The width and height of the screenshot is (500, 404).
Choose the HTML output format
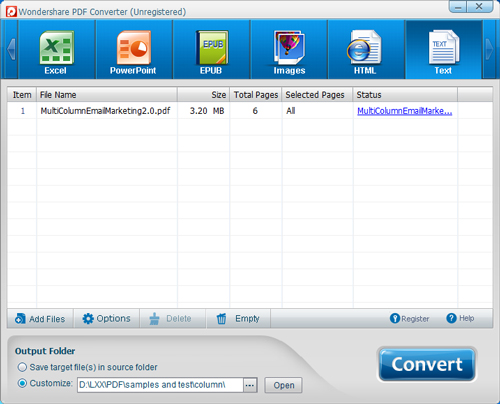(x=366, y=50)
